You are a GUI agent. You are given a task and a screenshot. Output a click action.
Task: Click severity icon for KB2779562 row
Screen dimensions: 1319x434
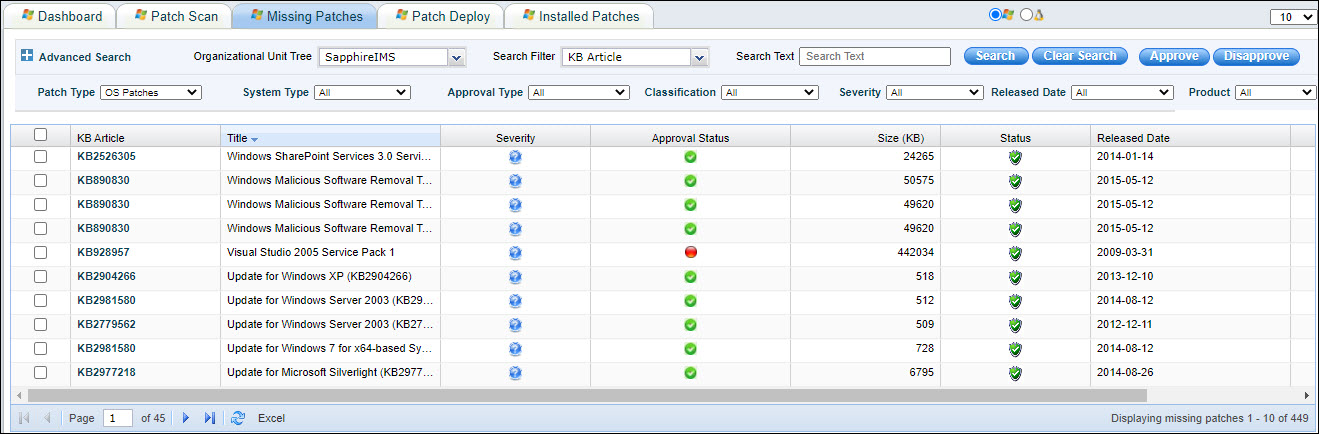tap(515, 325)
